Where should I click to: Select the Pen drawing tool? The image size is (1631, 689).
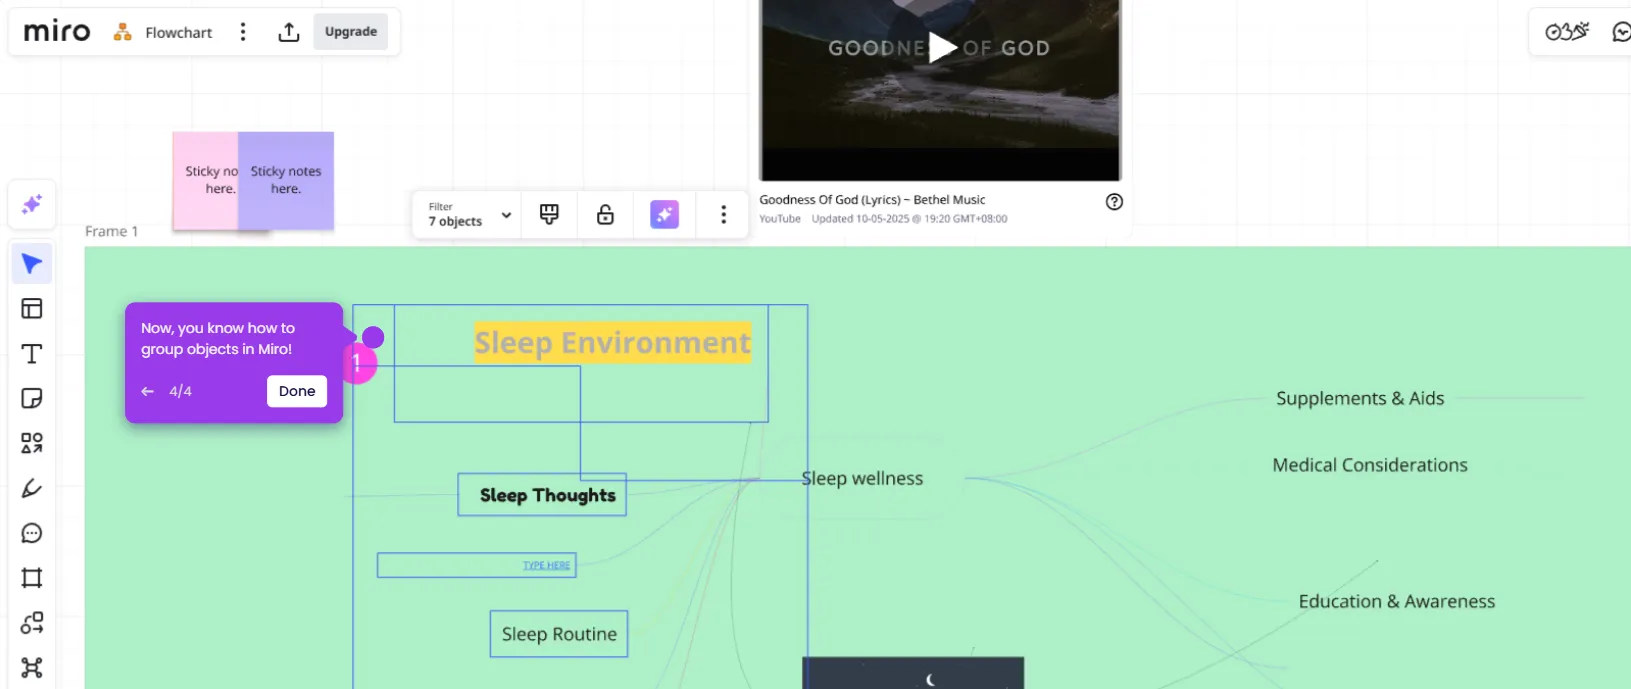pyautogui.click(x=32, y=488)
